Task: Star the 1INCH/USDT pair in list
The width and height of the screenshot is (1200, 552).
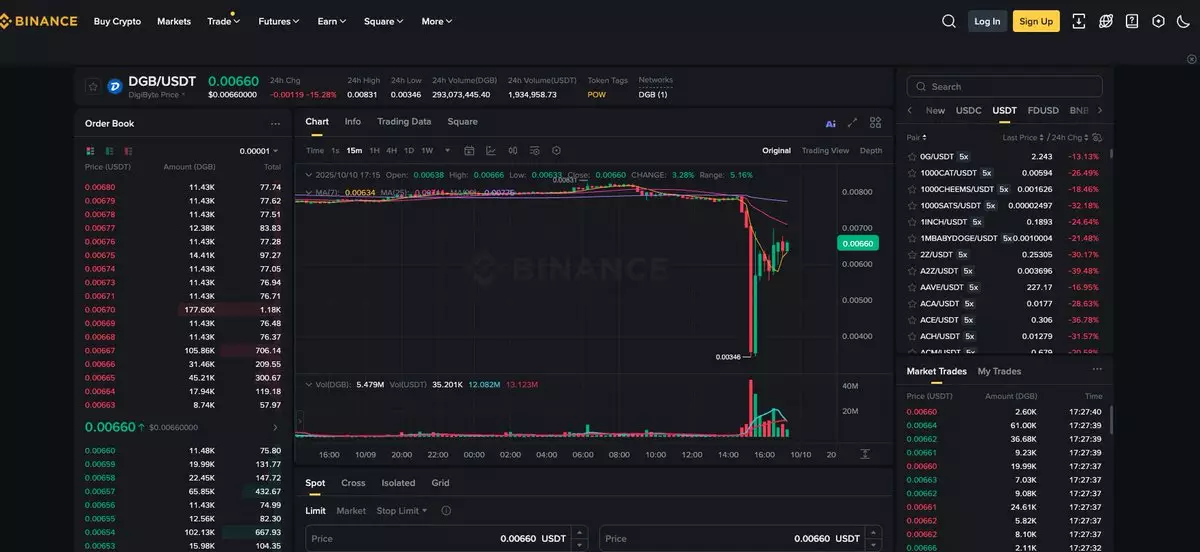Action: coord(911,222)
